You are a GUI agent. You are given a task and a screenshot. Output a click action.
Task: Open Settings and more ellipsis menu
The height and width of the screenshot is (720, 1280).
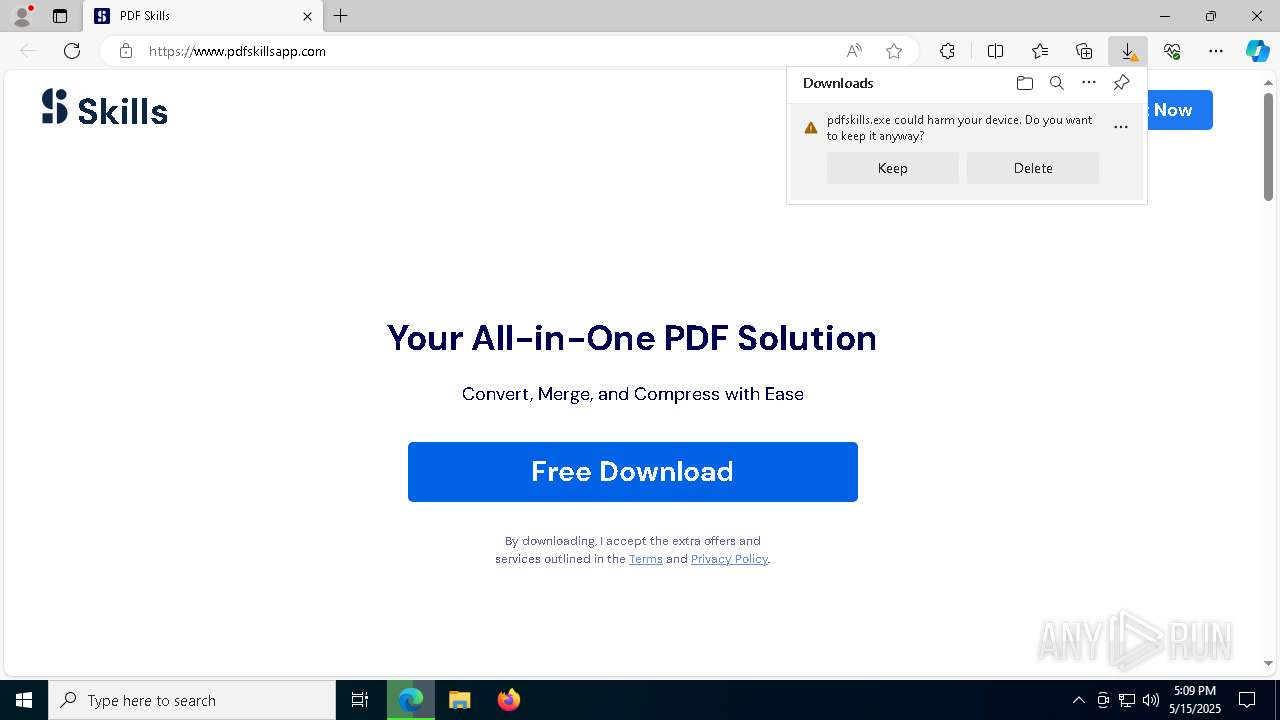pyautogui.click(x=1216, y=51)
